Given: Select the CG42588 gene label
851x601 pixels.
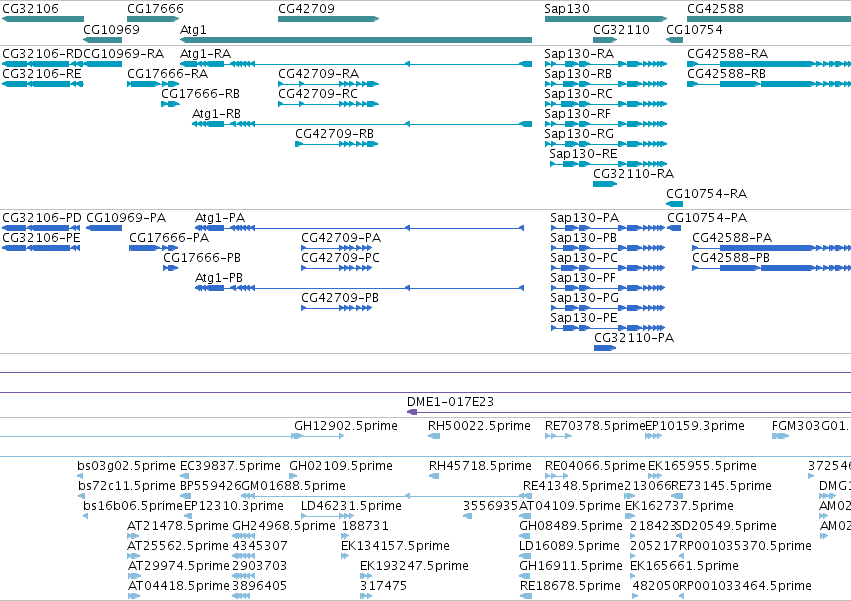Looking at the screenshot, I should [x=715, y=9].
